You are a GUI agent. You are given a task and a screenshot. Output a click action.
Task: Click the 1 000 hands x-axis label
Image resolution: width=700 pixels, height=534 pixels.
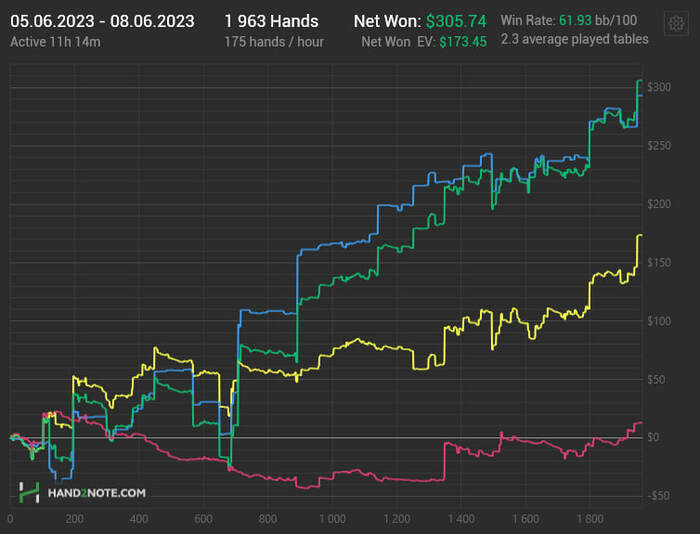[333, 519]
